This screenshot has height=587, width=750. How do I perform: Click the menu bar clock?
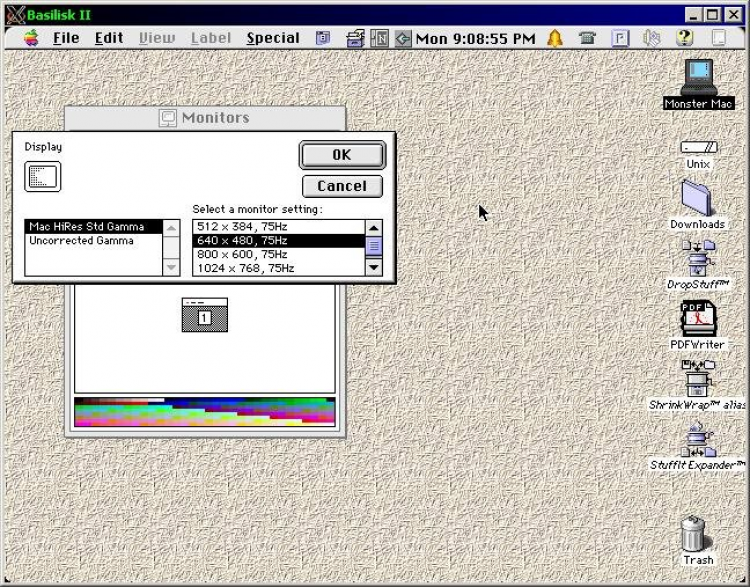click(475, 39)
